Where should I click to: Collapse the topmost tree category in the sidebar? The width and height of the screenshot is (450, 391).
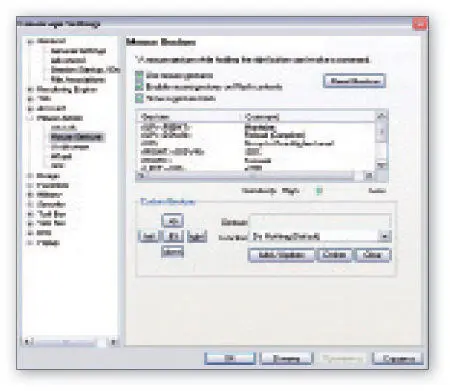[x=30, y=41]
